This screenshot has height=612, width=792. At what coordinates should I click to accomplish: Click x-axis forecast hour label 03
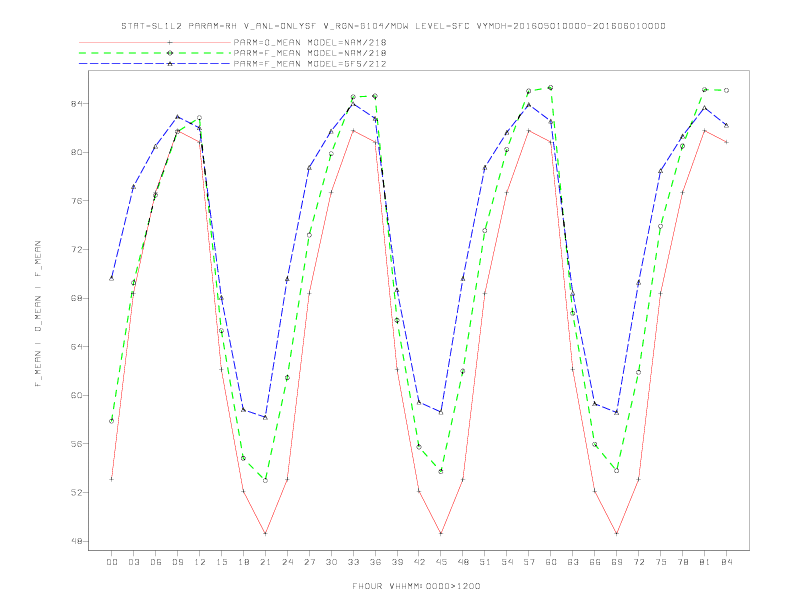[x=133, y=562]
